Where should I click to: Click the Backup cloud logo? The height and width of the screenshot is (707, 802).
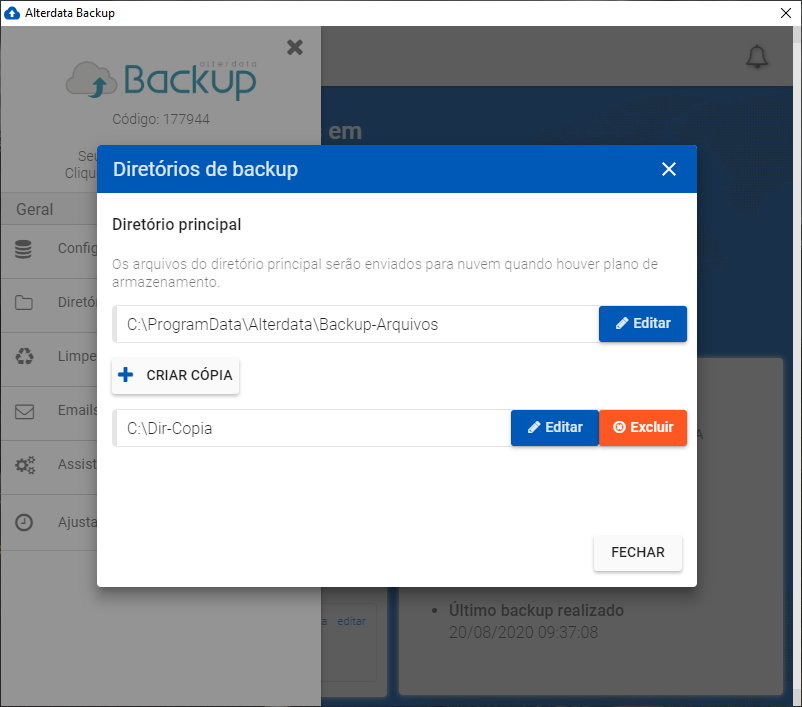[162, 79]
